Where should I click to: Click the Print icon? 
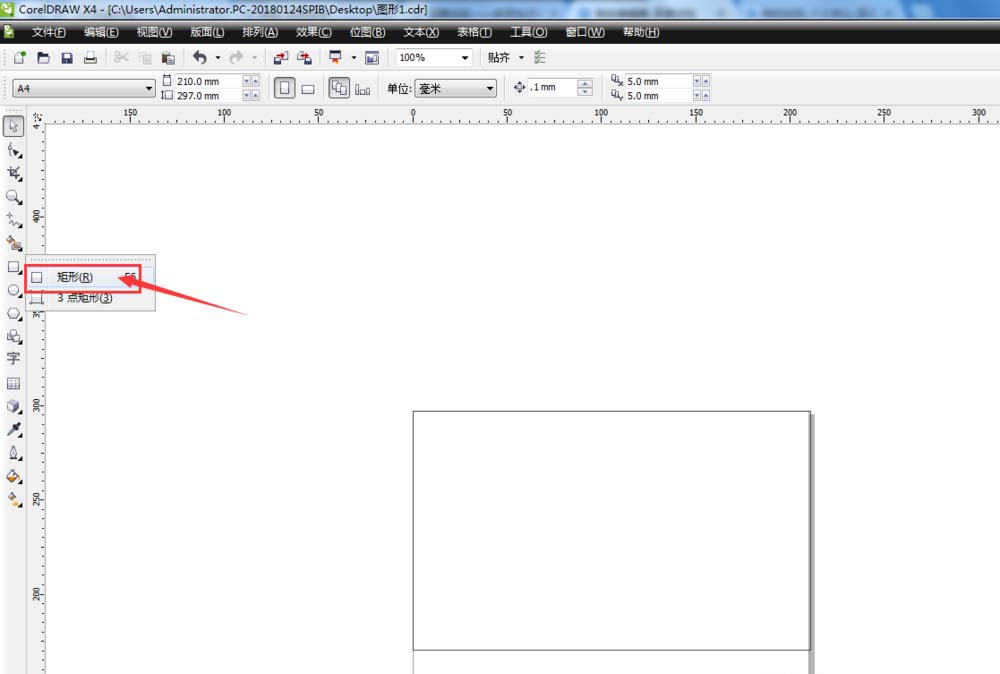coord(91,57)
